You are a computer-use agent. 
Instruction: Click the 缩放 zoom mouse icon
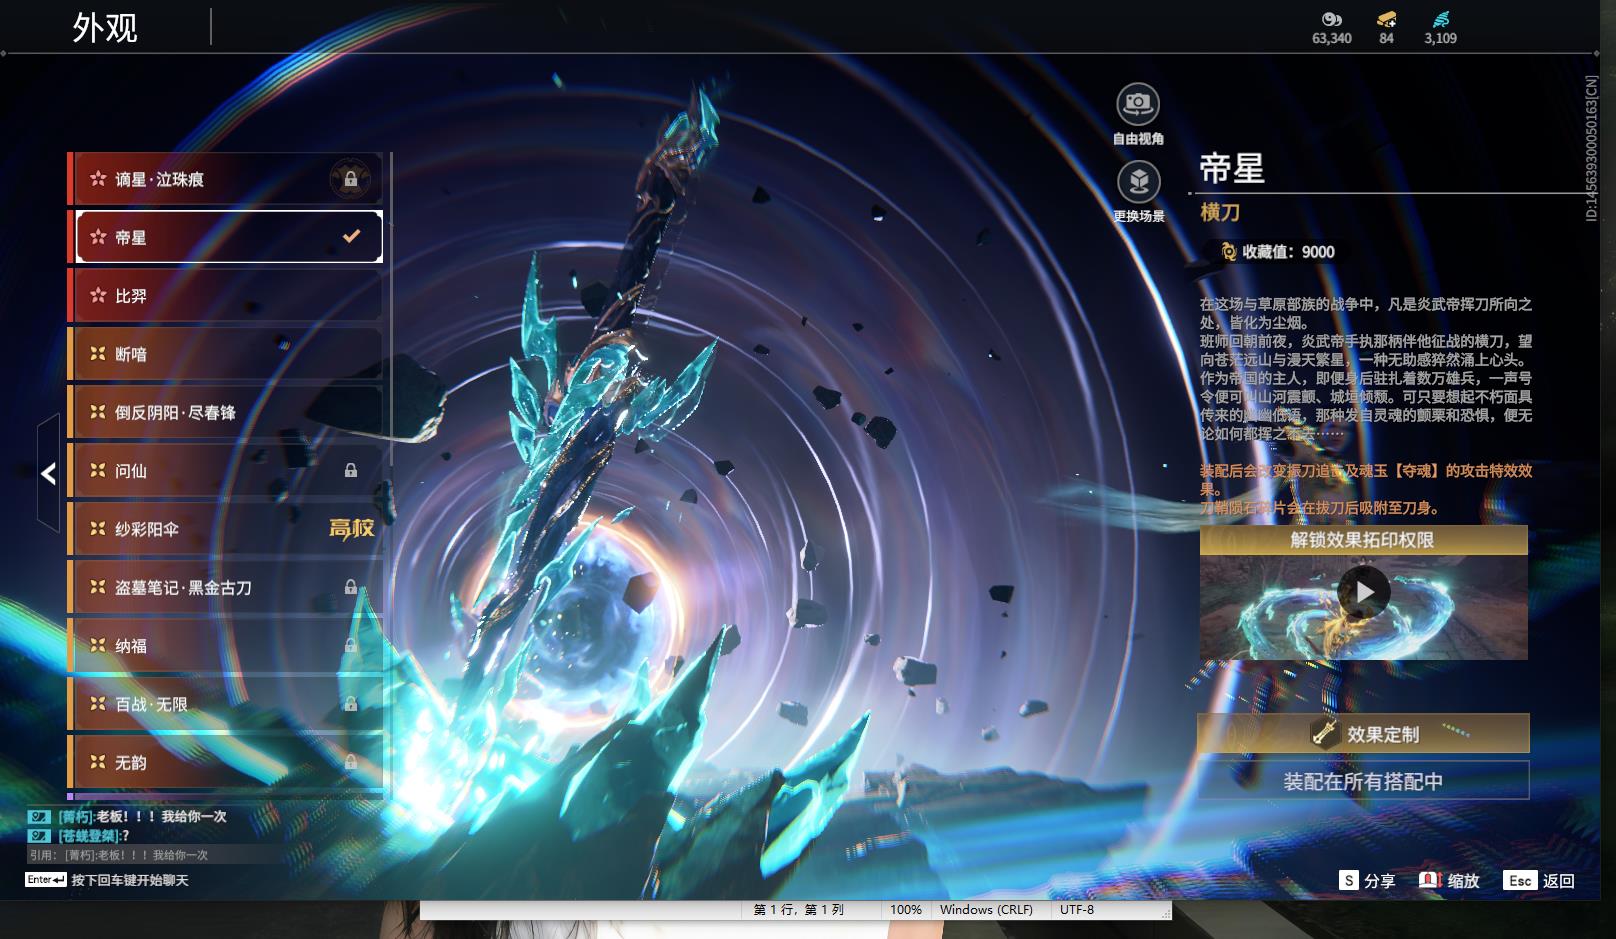point(1429,880)
